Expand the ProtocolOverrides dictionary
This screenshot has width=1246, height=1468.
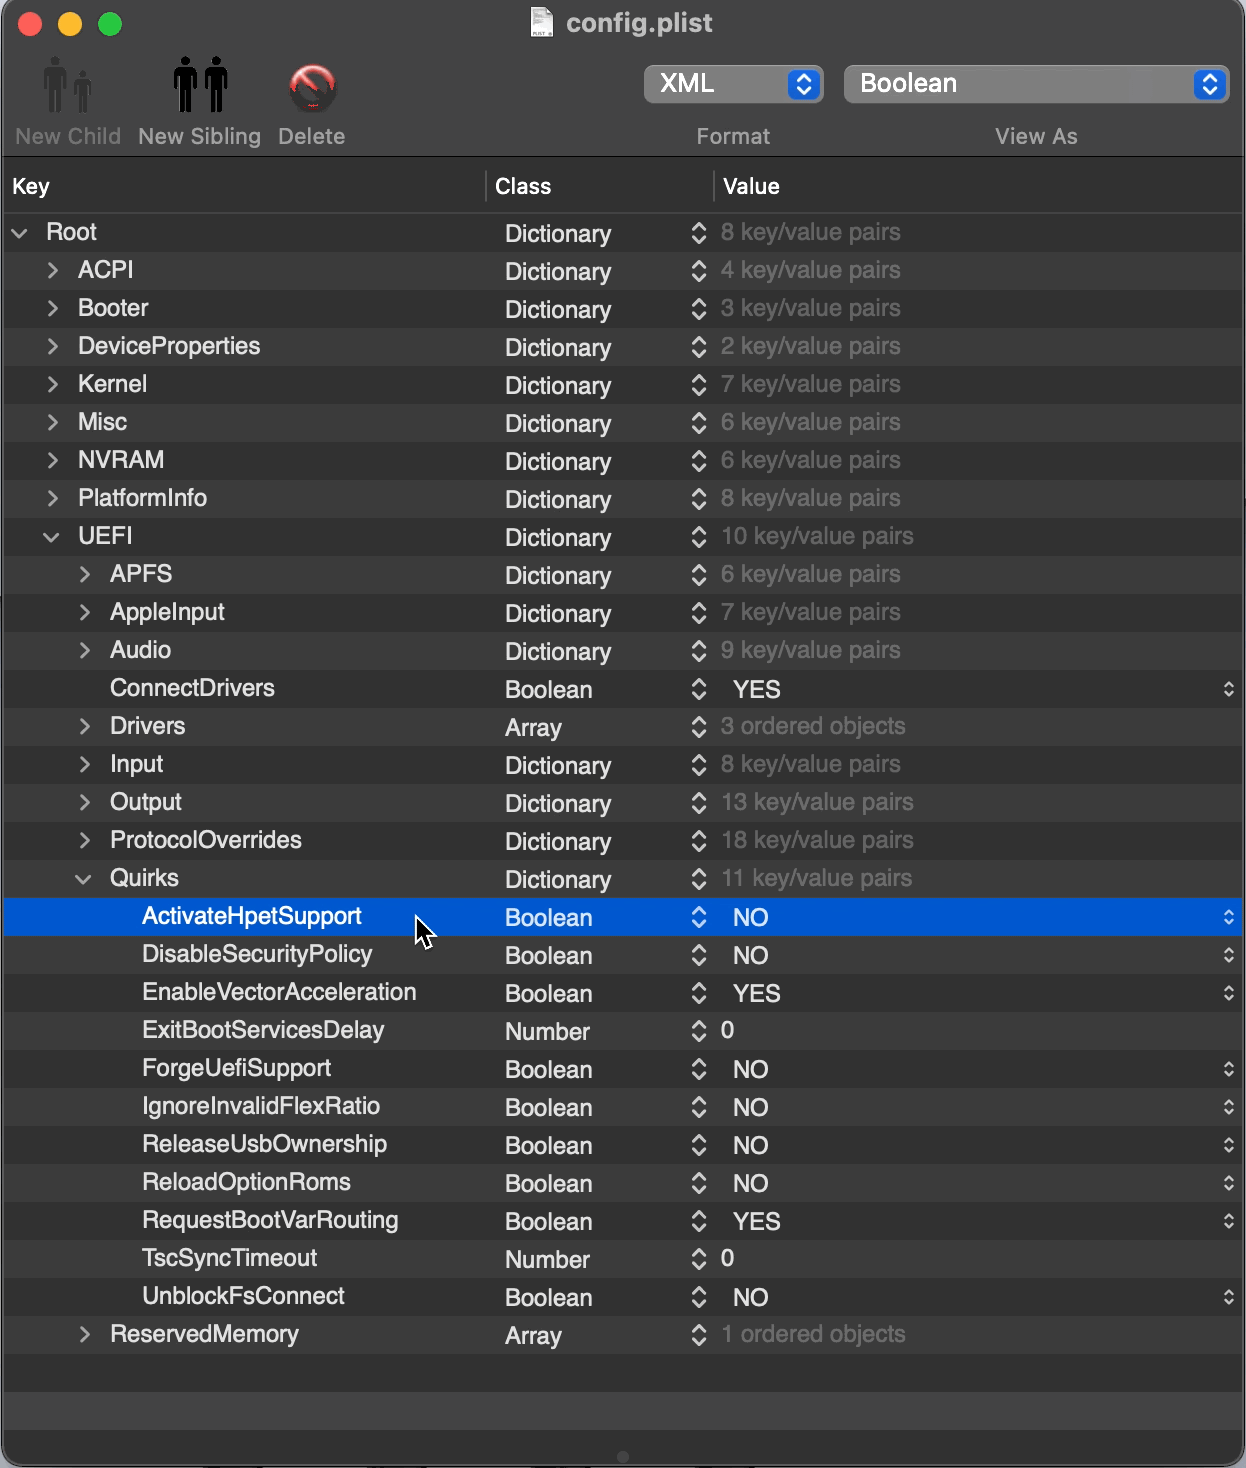click(84, 840)
